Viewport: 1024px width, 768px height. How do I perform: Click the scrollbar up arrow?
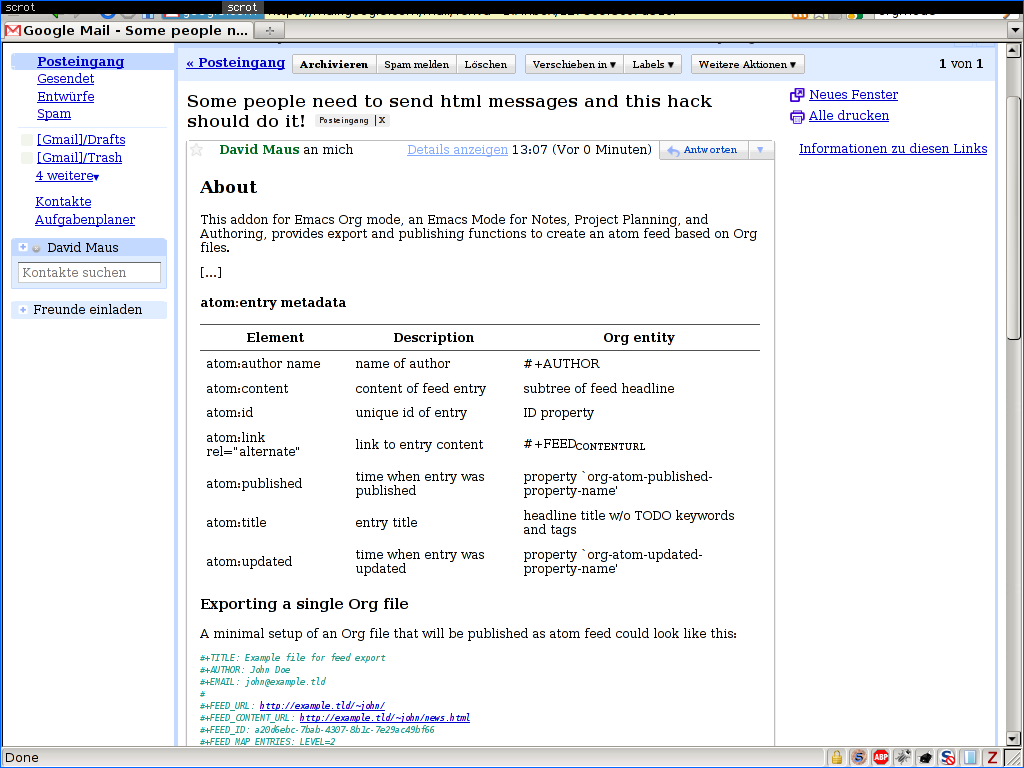click(x=1014, y=50)
